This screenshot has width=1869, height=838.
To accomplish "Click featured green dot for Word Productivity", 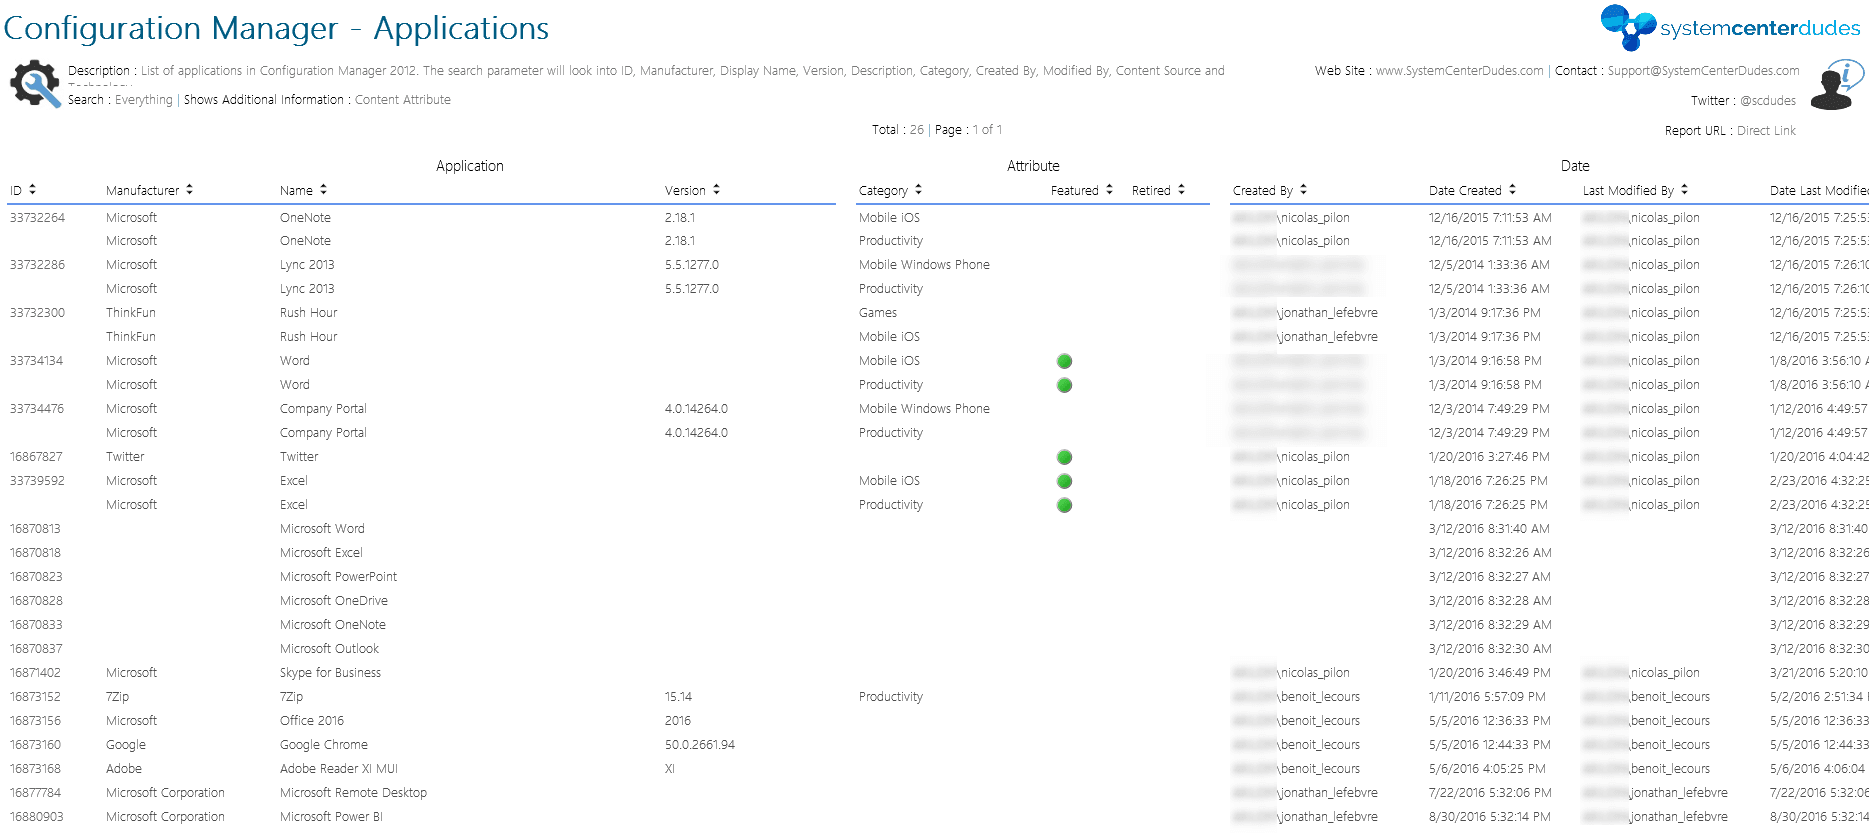I will [1065, 385].
